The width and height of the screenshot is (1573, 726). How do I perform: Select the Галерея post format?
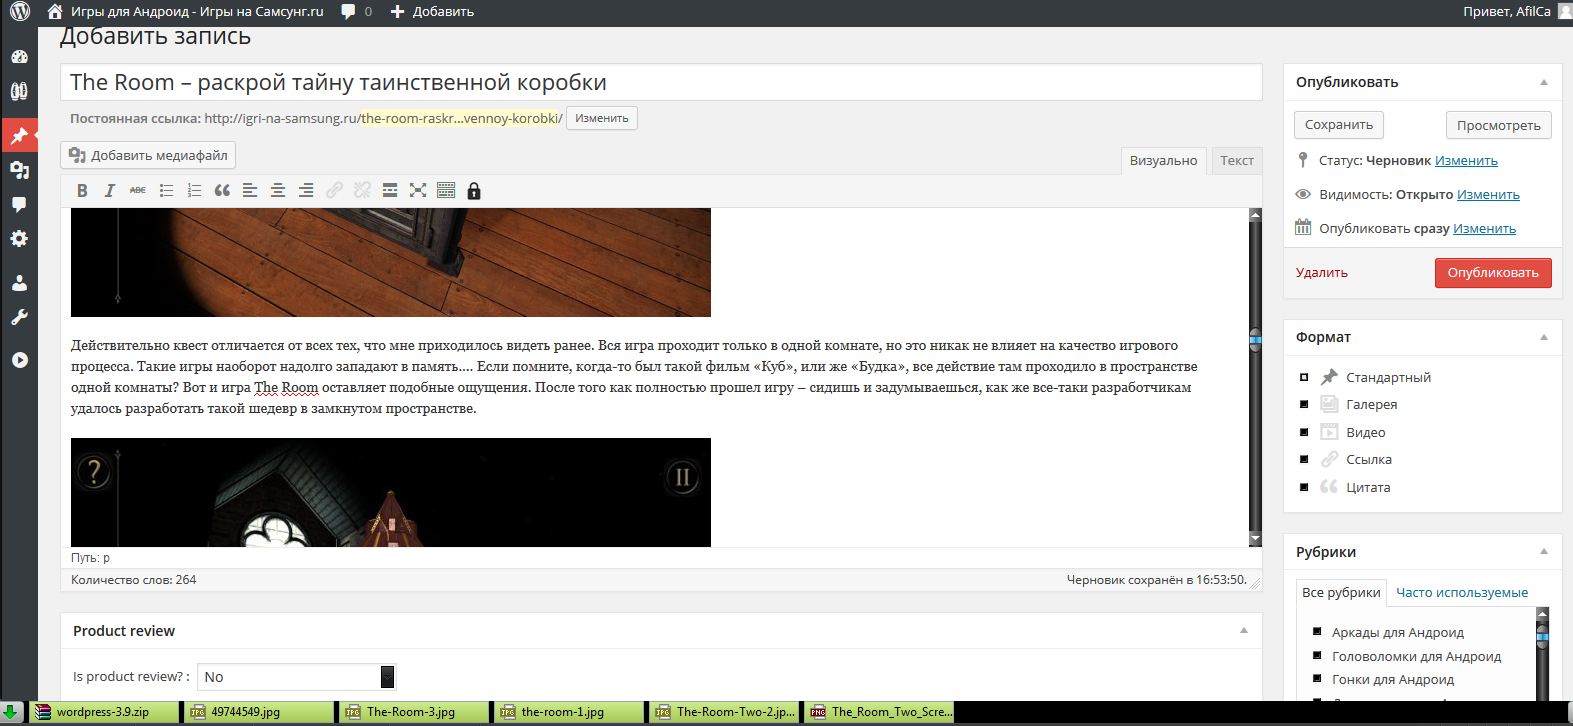(1304, 404)
